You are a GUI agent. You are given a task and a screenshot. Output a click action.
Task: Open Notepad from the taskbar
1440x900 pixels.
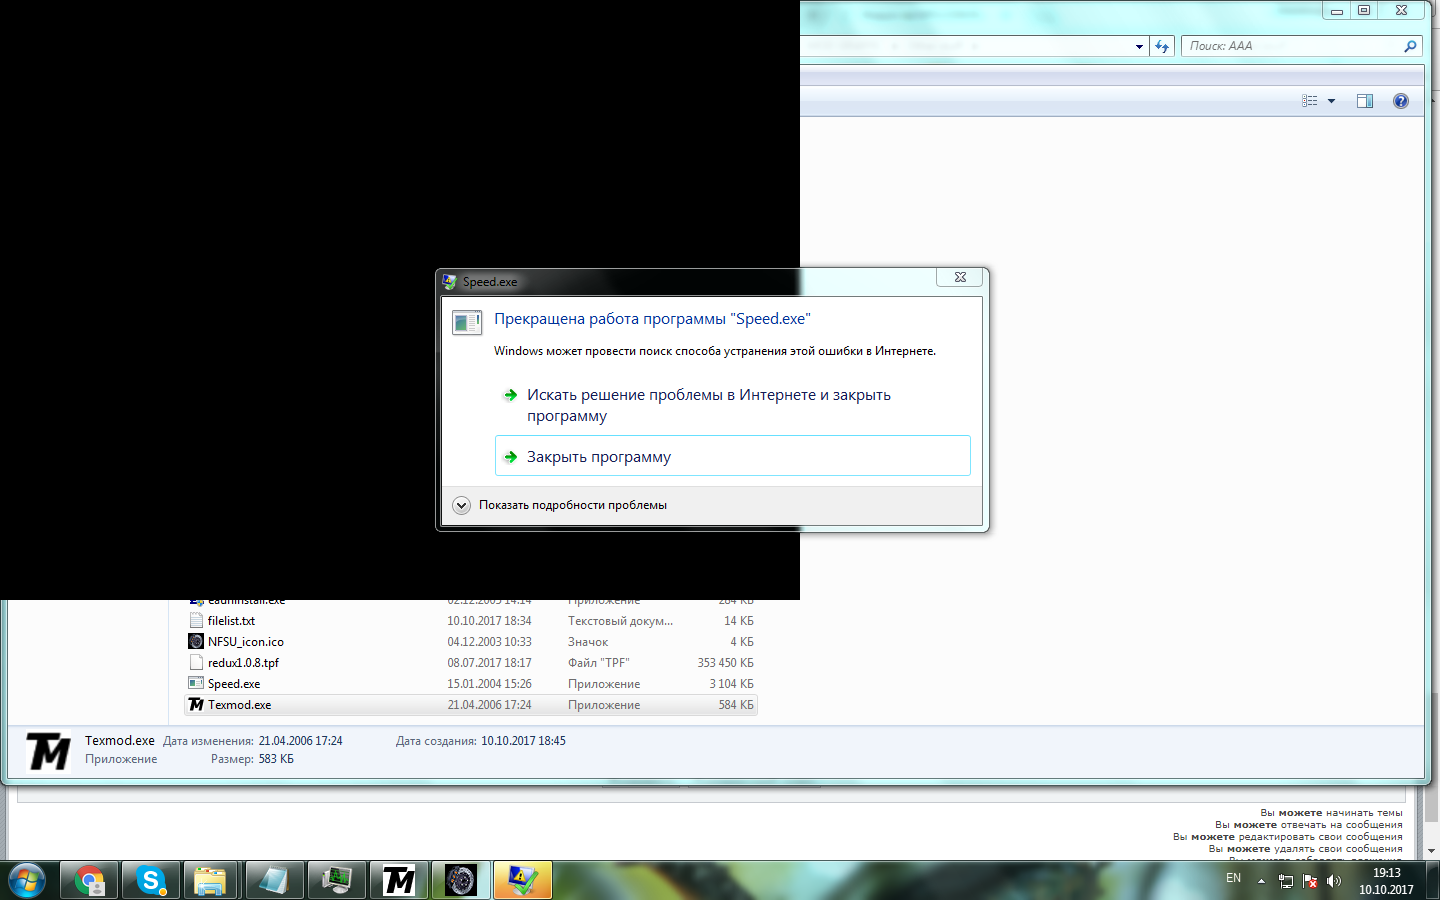(273, 881)
